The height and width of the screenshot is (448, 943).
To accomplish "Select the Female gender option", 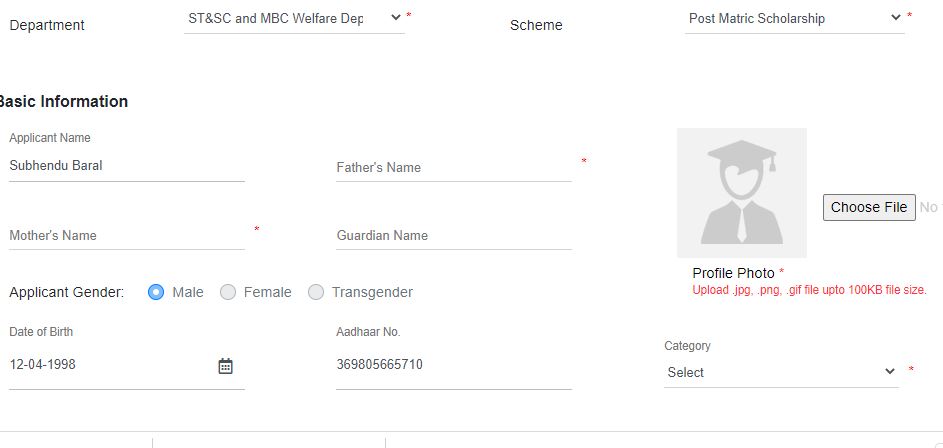I will [x=228, y=292].
